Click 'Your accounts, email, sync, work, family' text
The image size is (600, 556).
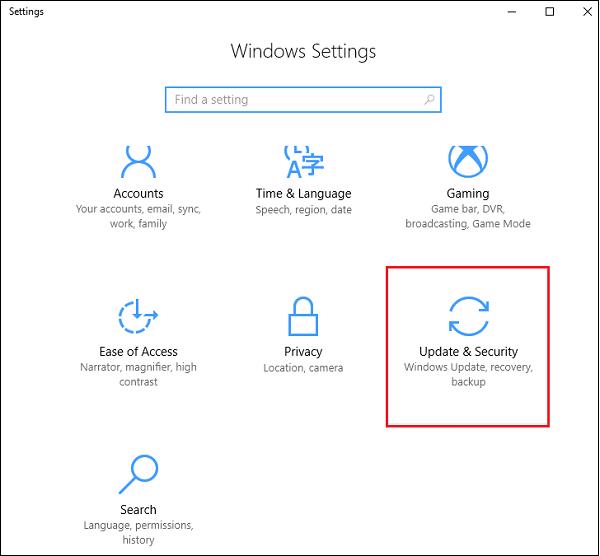(x=138, y=216)
